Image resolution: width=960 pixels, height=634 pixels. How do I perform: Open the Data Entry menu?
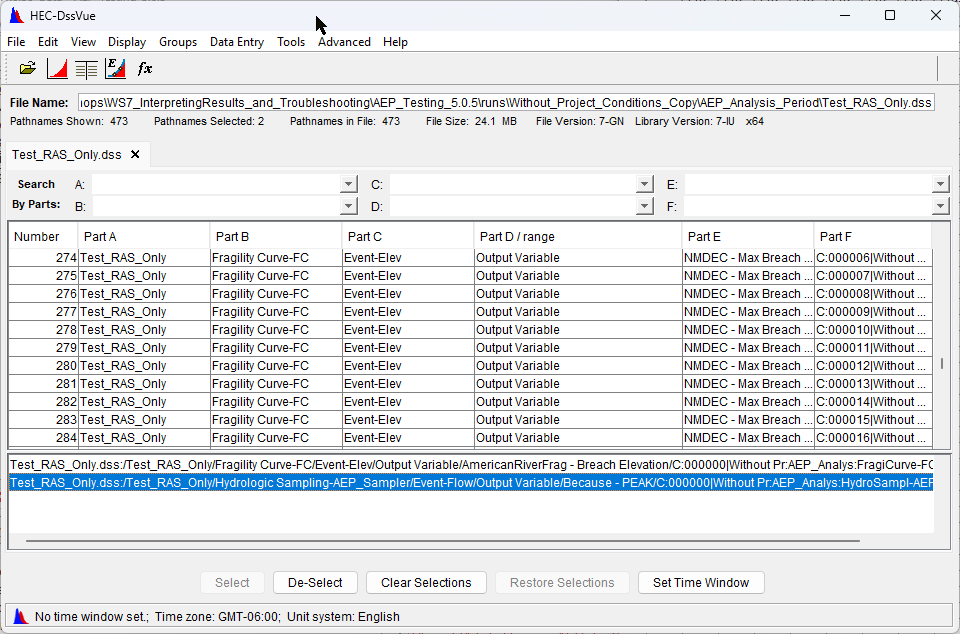click(237, 42)
